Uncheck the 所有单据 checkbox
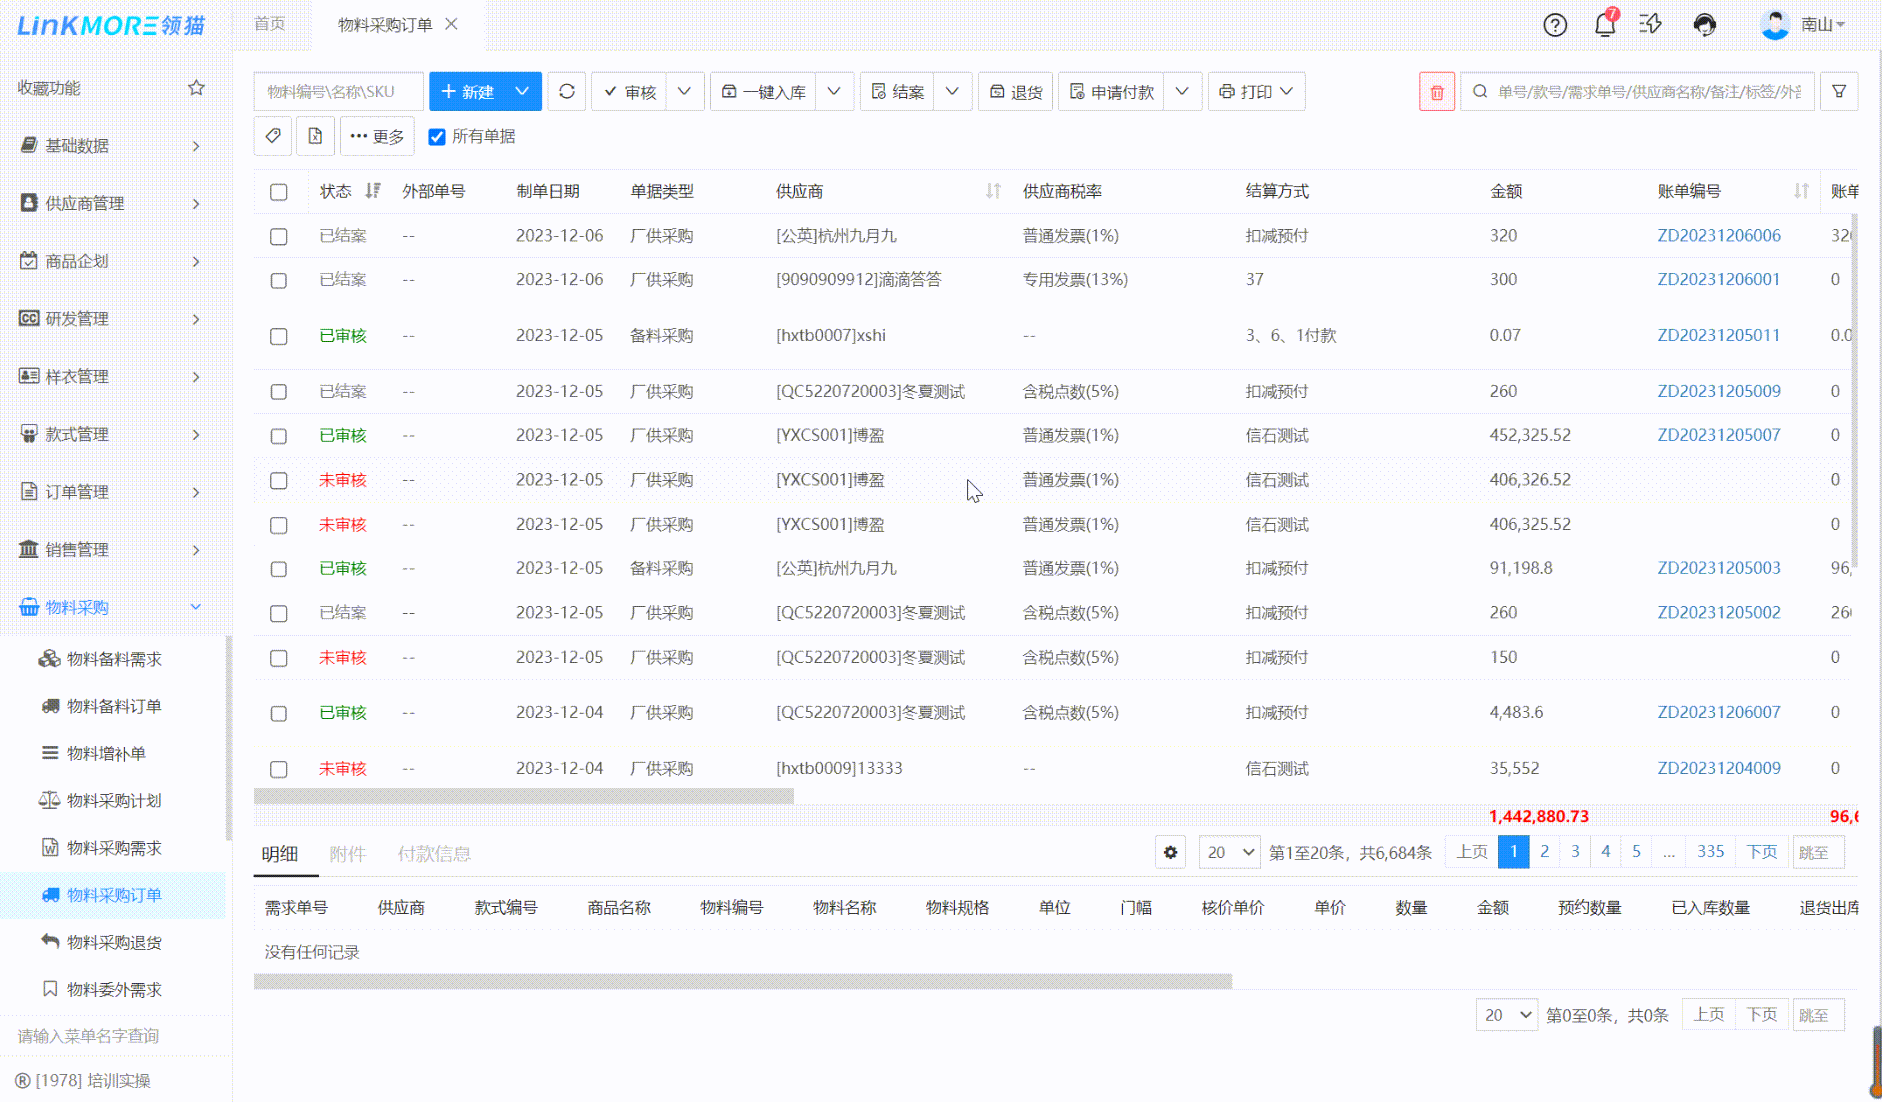Image resolution: width=1882 pixels, height=1102 pixels. [x=437, y=137]
